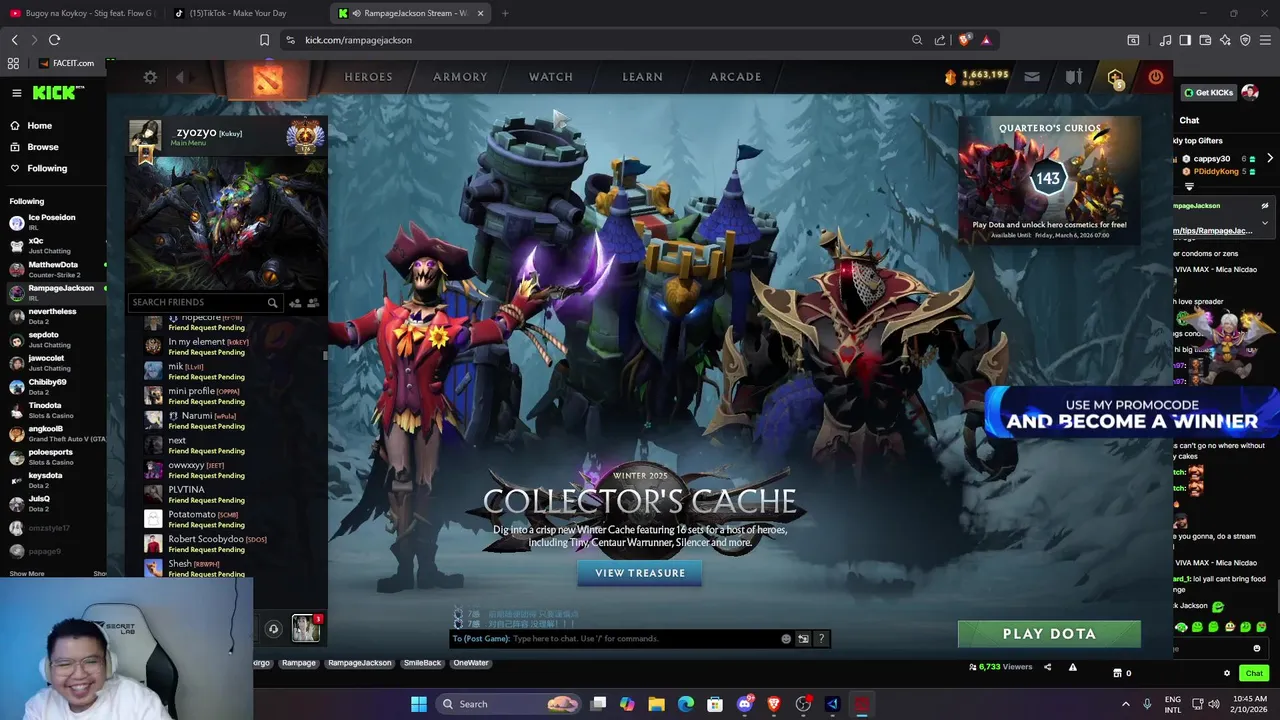The image size is (1280, 720).
Task: Expand pinned RampageJackson message chevron
Action: pyautogui.click(x=1265, y=223)
